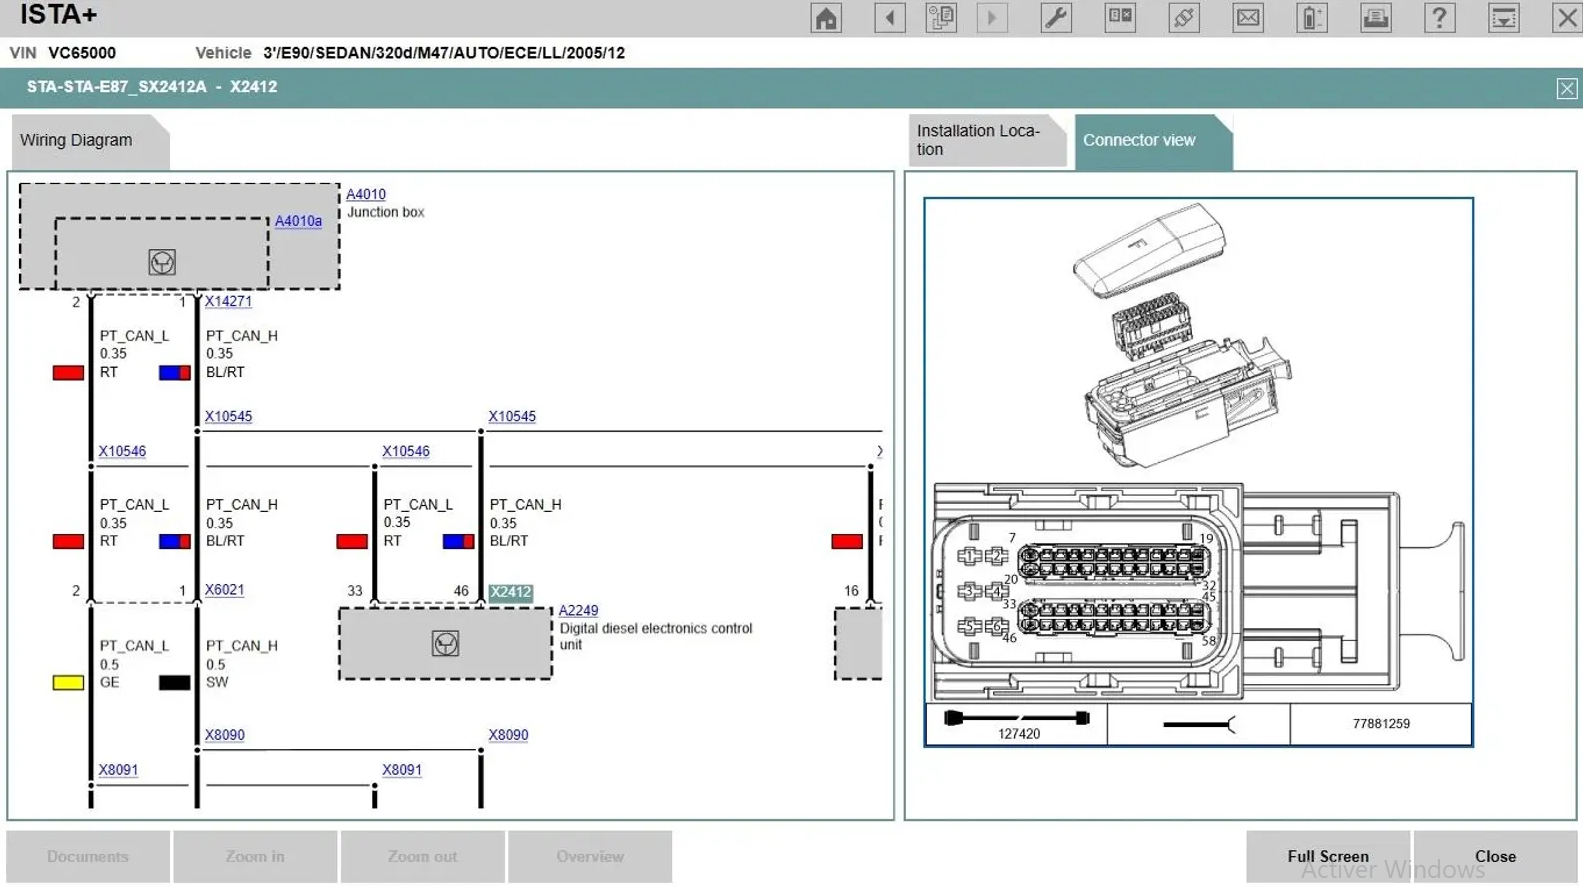1583x887 pixels.
Task: Click pin number 46 on X2412
Action: coord(461,591)
